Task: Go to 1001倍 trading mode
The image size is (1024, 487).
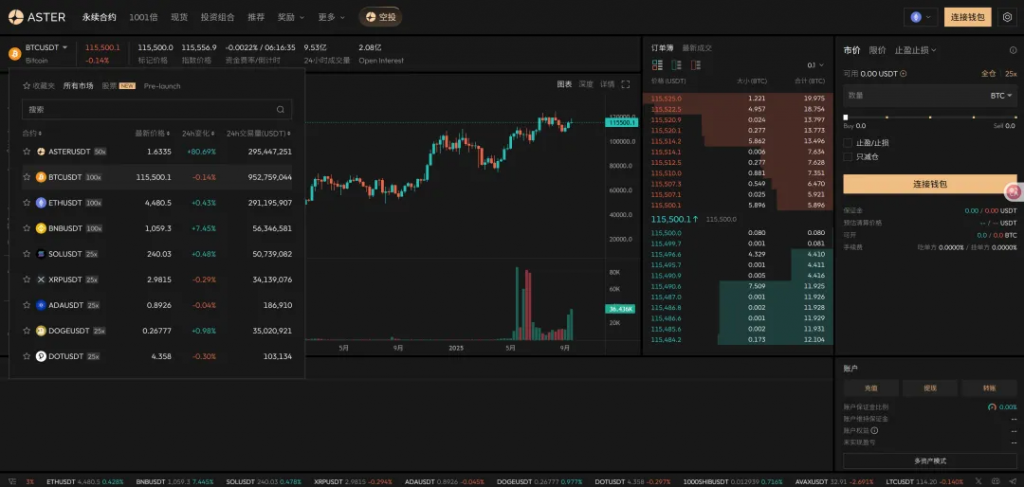Action: (143, 17)
